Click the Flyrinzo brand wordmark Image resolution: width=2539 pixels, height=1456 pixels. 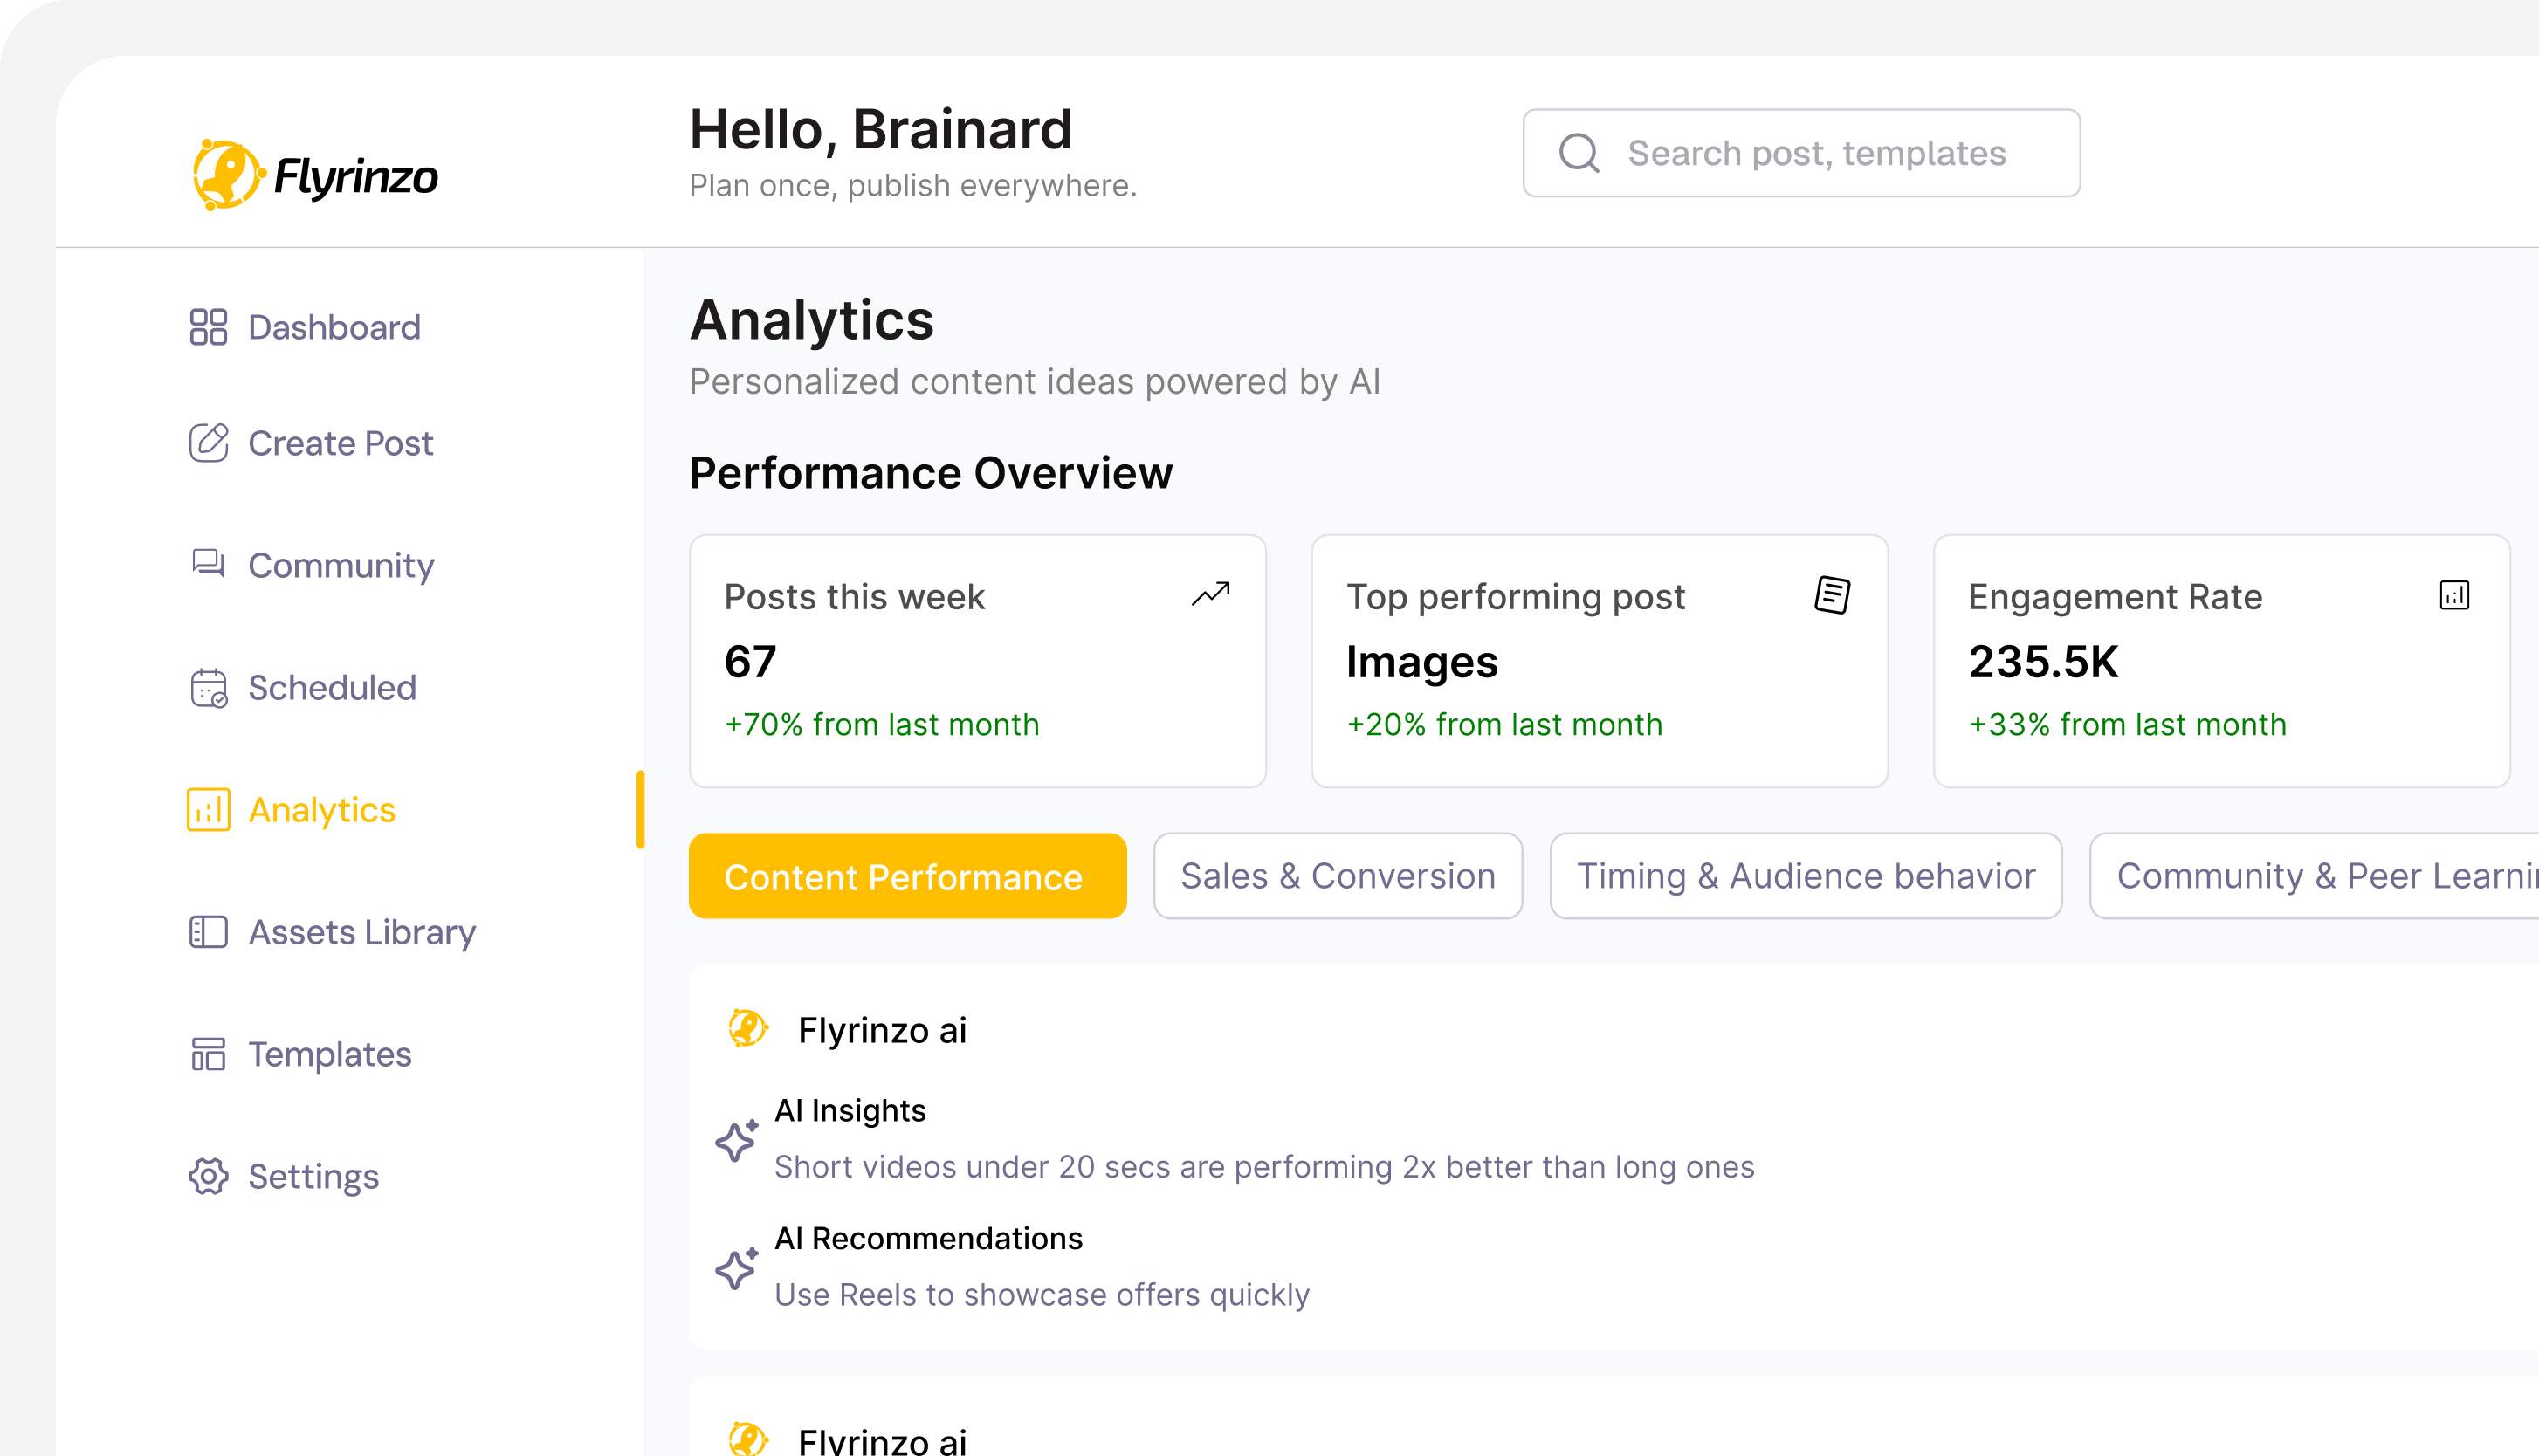tap(356, 177)
